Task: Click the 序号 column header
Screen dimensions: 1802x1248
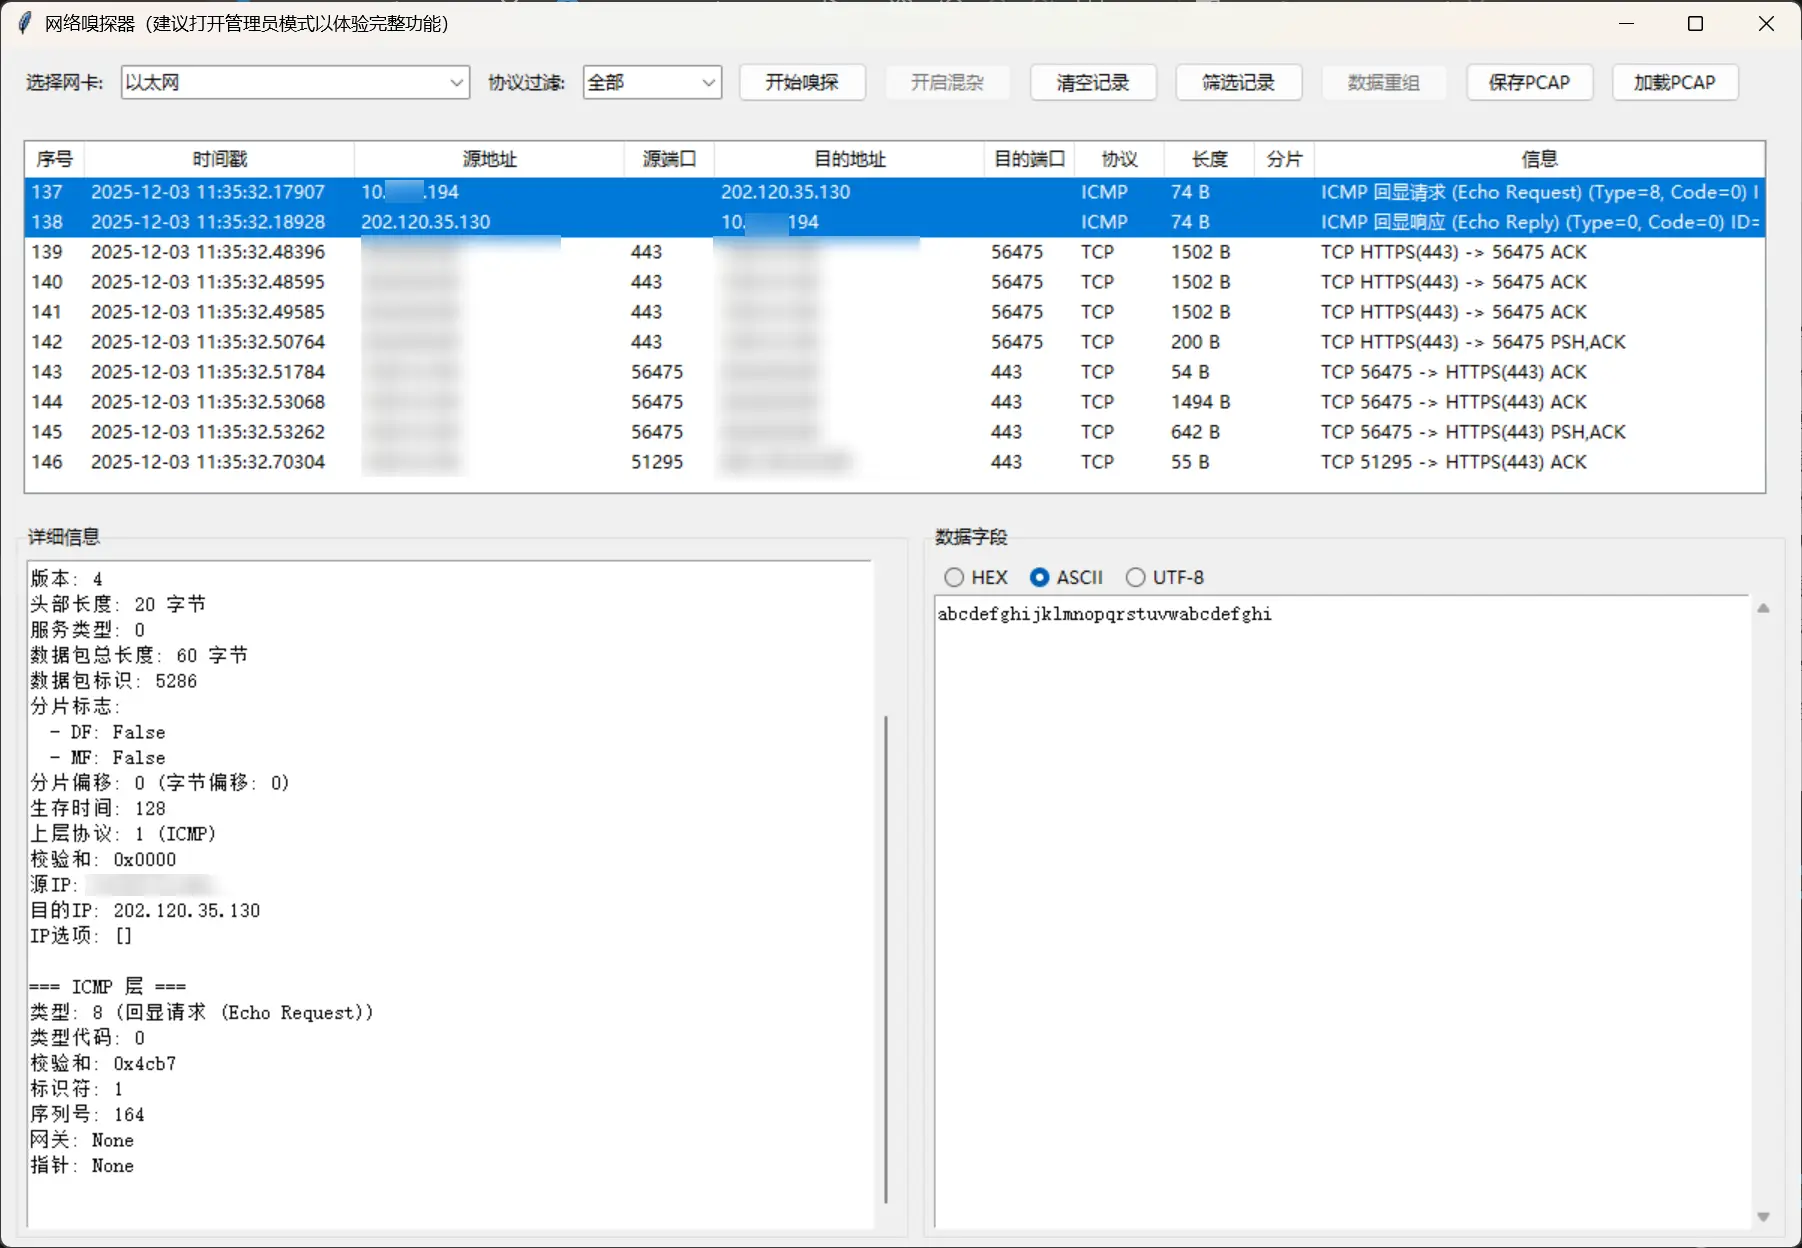Action: tap(54, 158)
